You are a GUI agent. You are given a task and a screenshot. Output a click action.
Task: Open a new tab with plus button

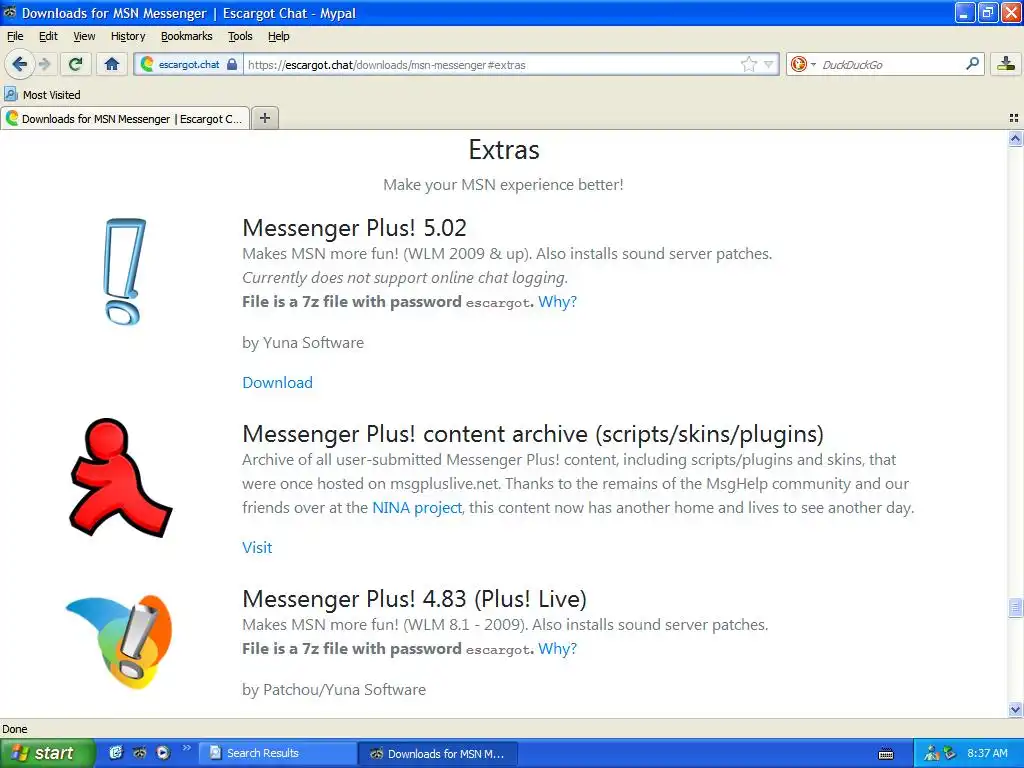click(264, 118)
